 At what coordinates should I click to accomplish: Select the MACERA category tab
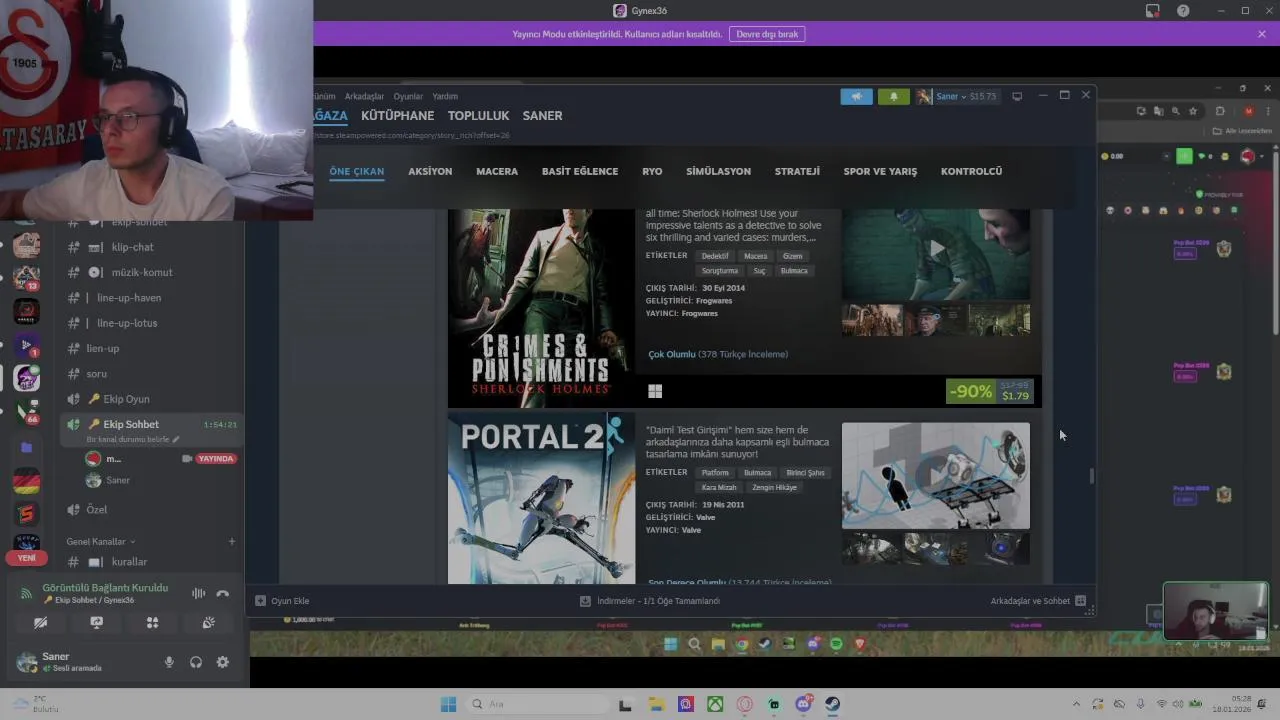tap(497, 171)
